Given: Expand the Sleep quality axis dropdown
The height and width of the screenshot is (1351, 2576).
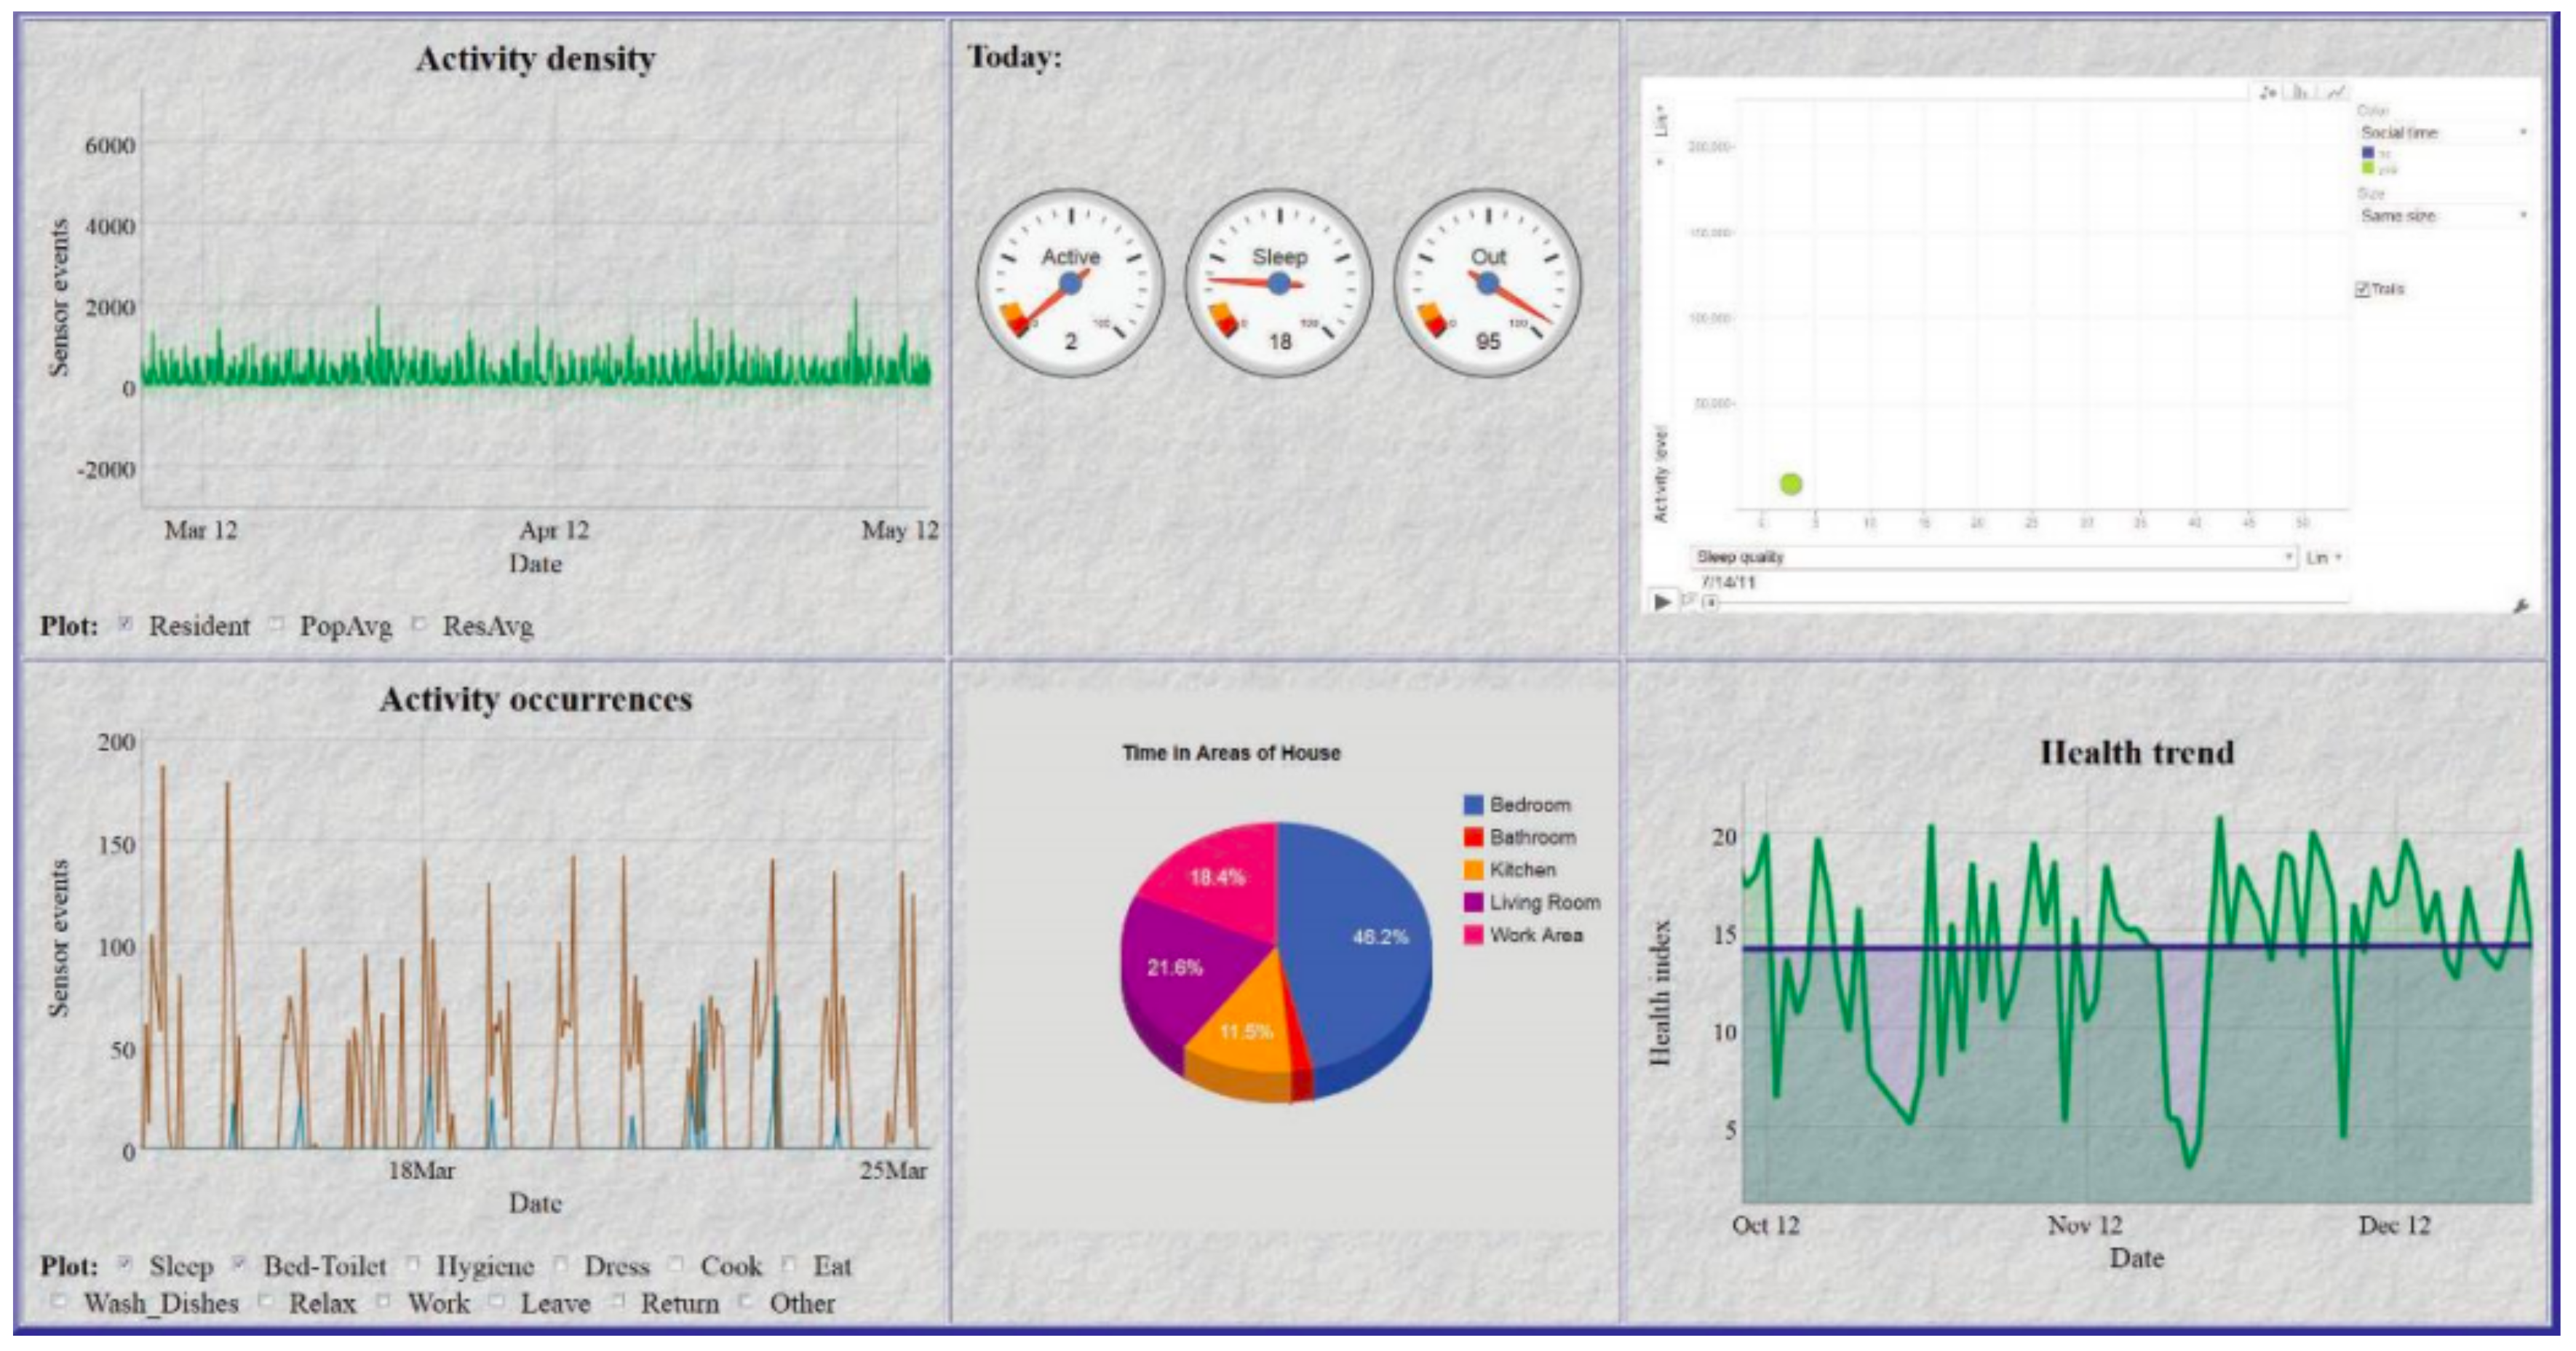Looking at the screenshot, I should coord(1992,557).
